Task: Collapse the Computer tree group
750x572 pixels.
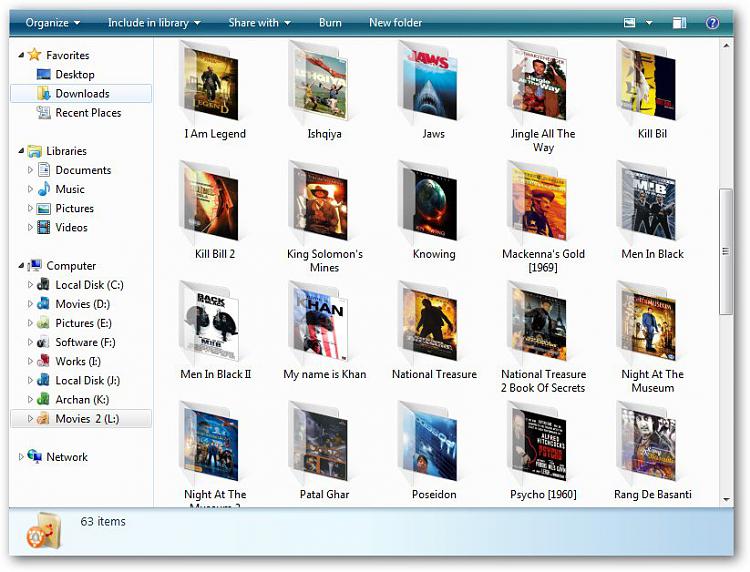Action: coord(21,266)
